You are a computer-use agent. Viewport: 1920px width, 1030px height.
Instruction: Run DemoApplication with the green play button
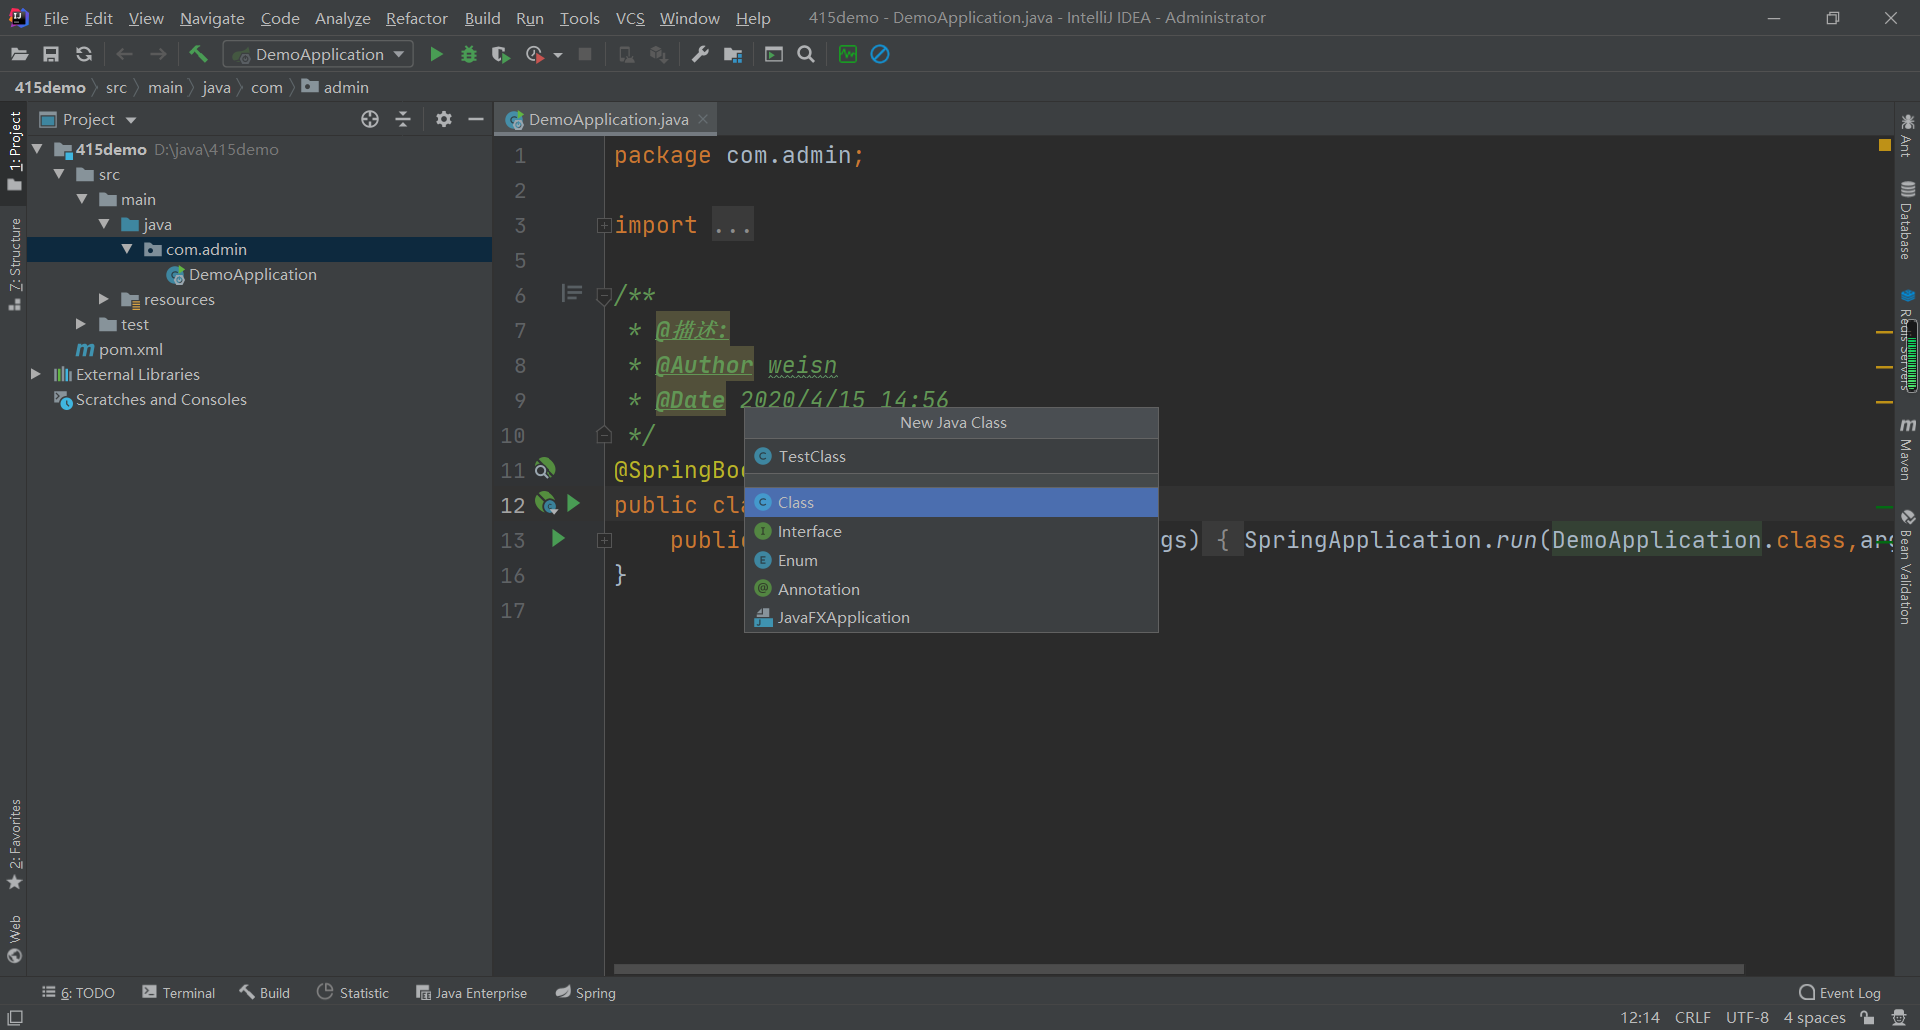click(436, 54)
